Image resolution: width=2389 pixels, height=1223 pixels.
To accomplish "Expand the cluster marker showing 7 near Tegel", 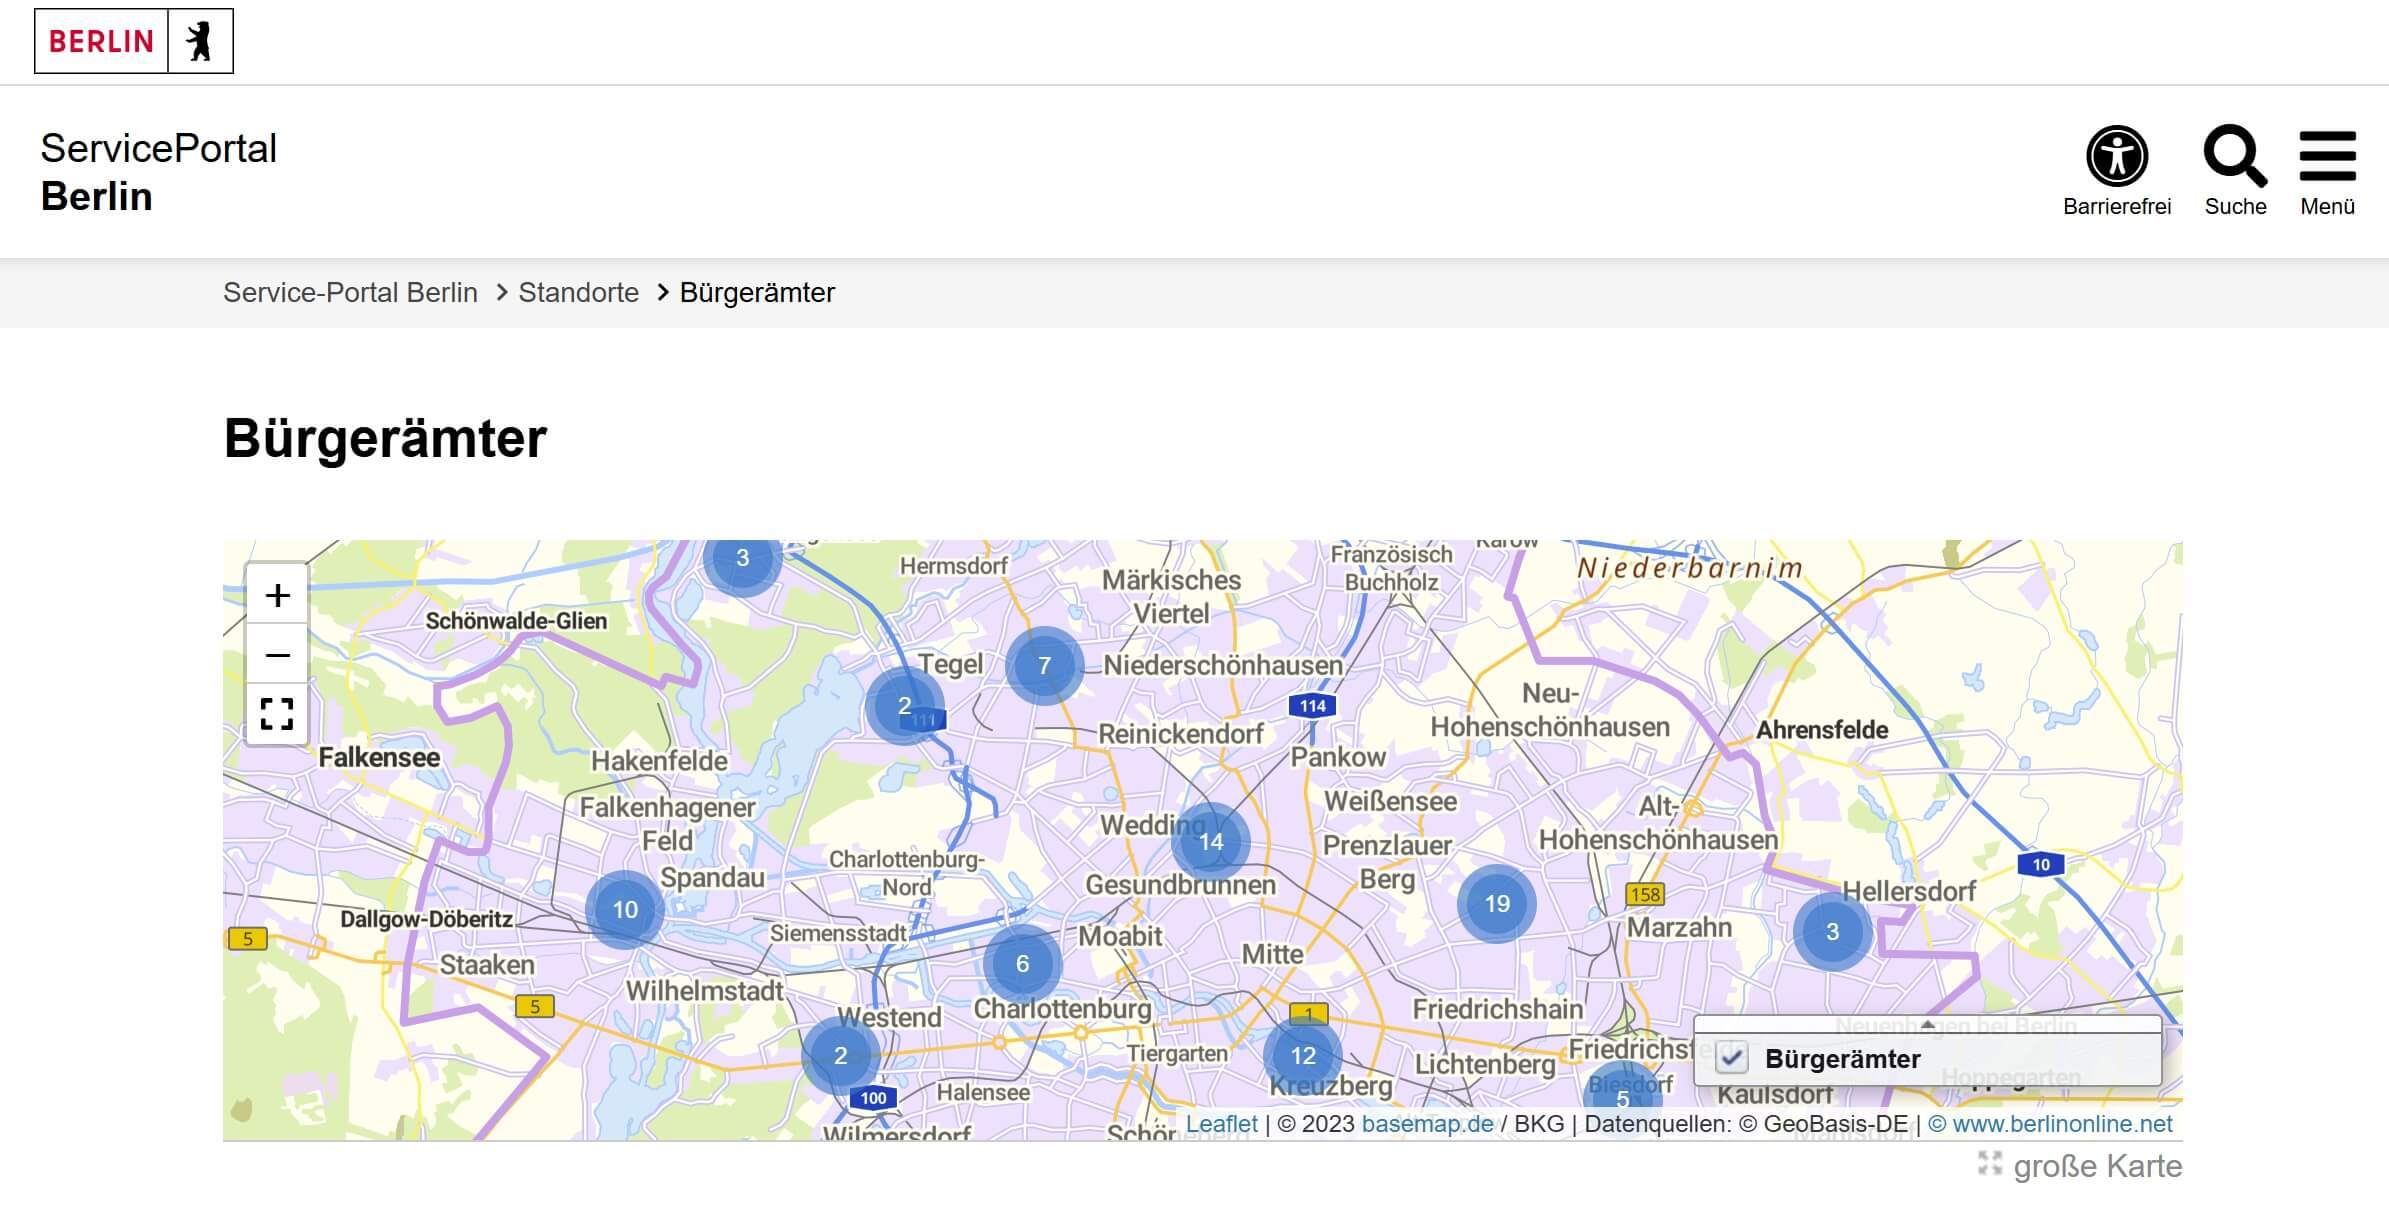I will click(1044, 666).
